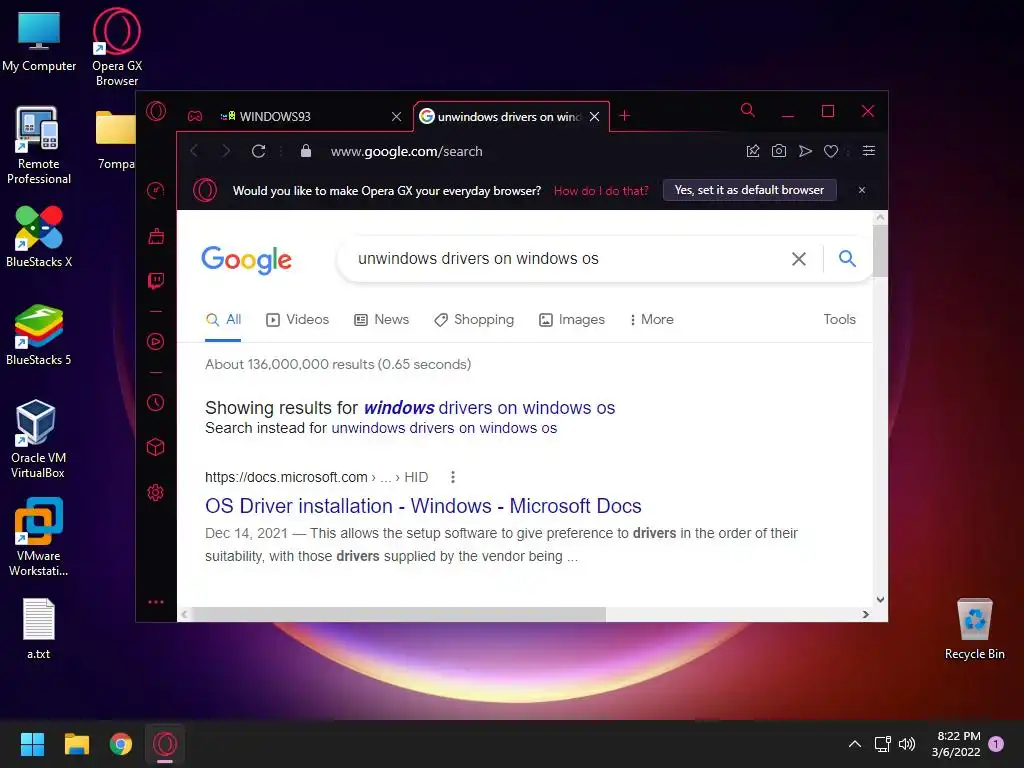This screenshot has height=768, width=1024.
Task: Click Opera GX taskbar icon
Action: pyautogui.click(x=165, y=744)
